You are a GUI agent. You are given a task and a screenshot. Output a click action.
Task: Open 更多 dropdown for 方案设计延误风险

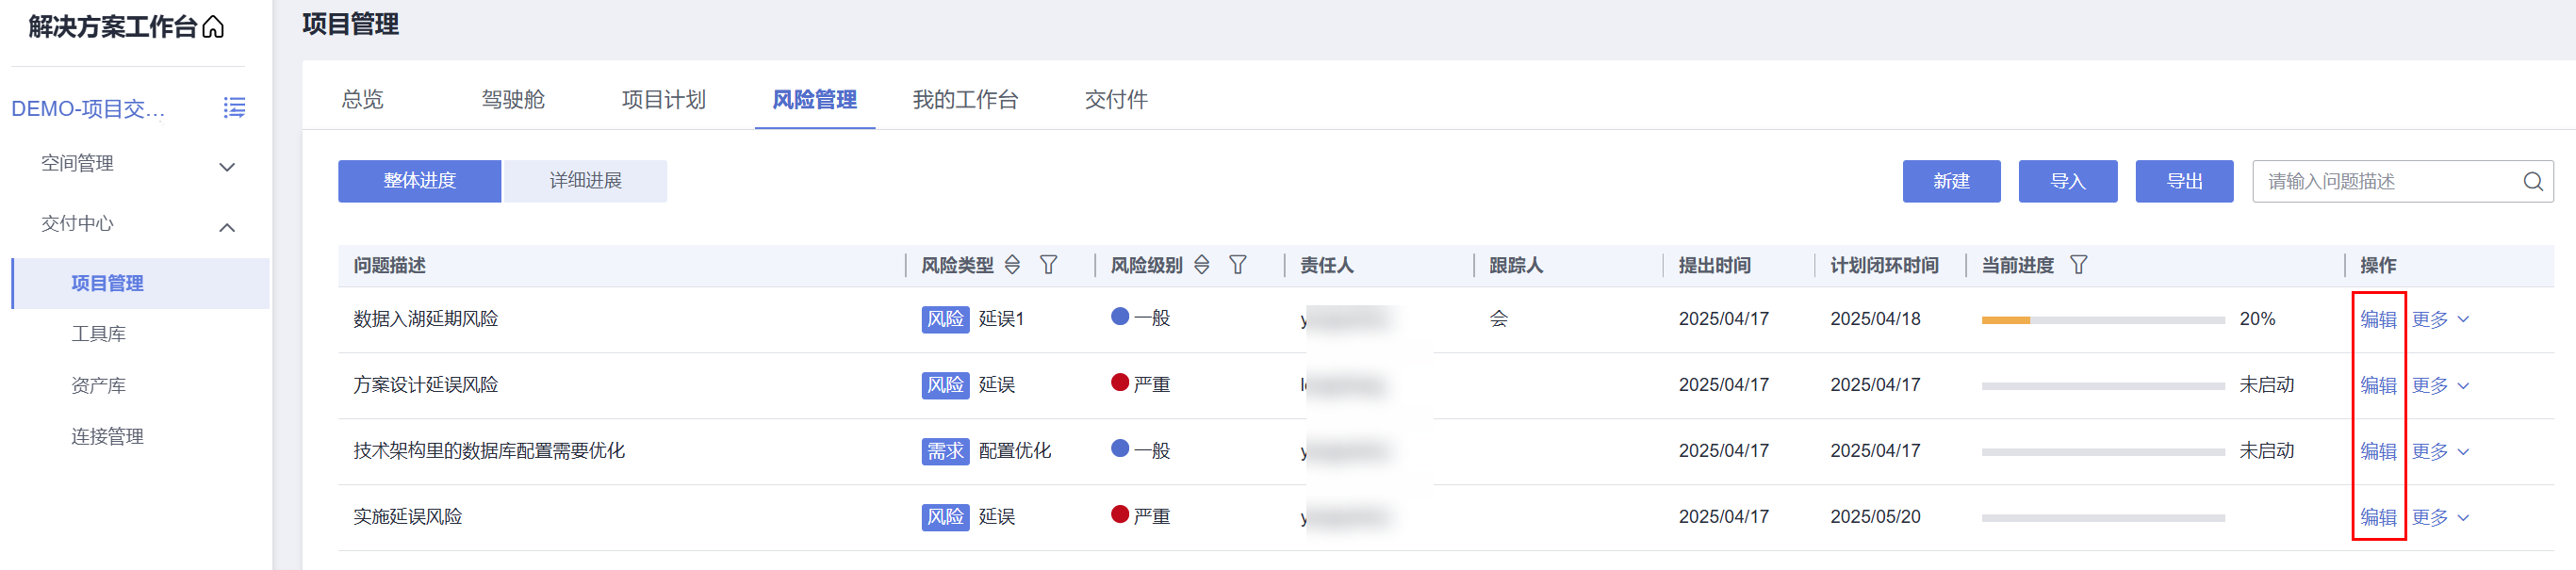coord(2440,386)
